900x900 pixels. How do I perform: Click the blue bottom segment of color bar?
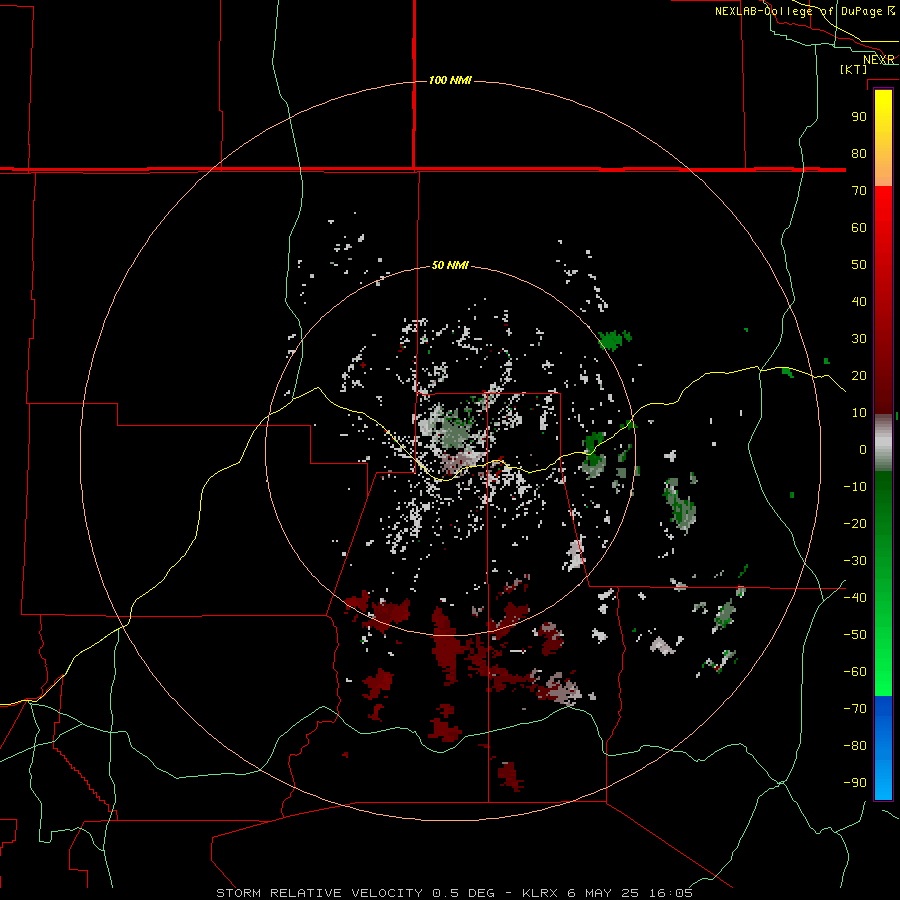pos(883,748)
